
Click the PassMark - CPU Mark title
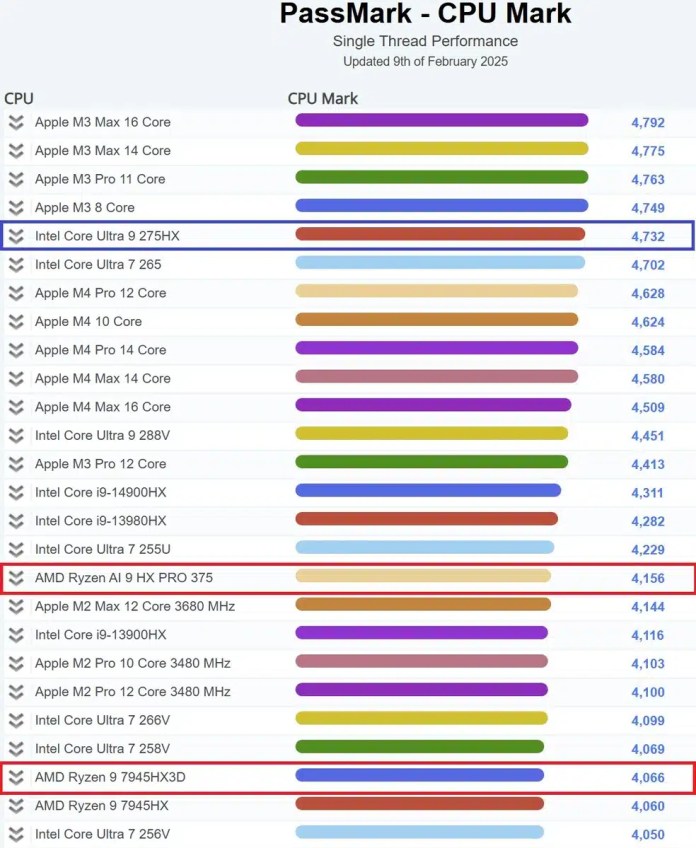426,14
